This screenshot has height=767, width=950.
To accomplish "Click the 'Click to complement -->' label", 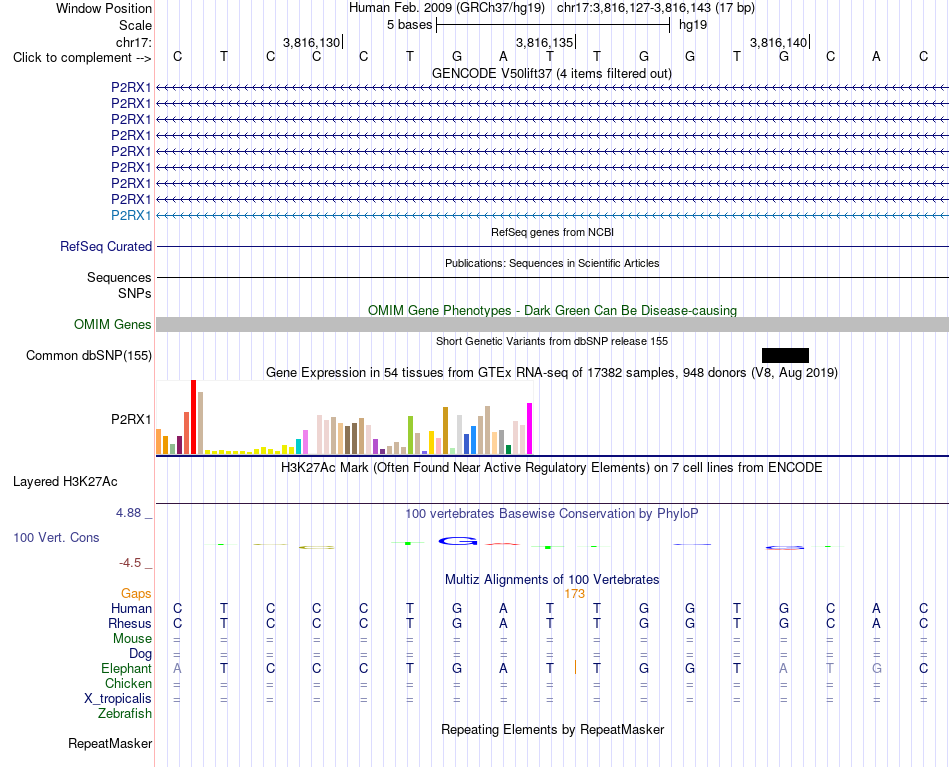I will click(x=82, y=58).
